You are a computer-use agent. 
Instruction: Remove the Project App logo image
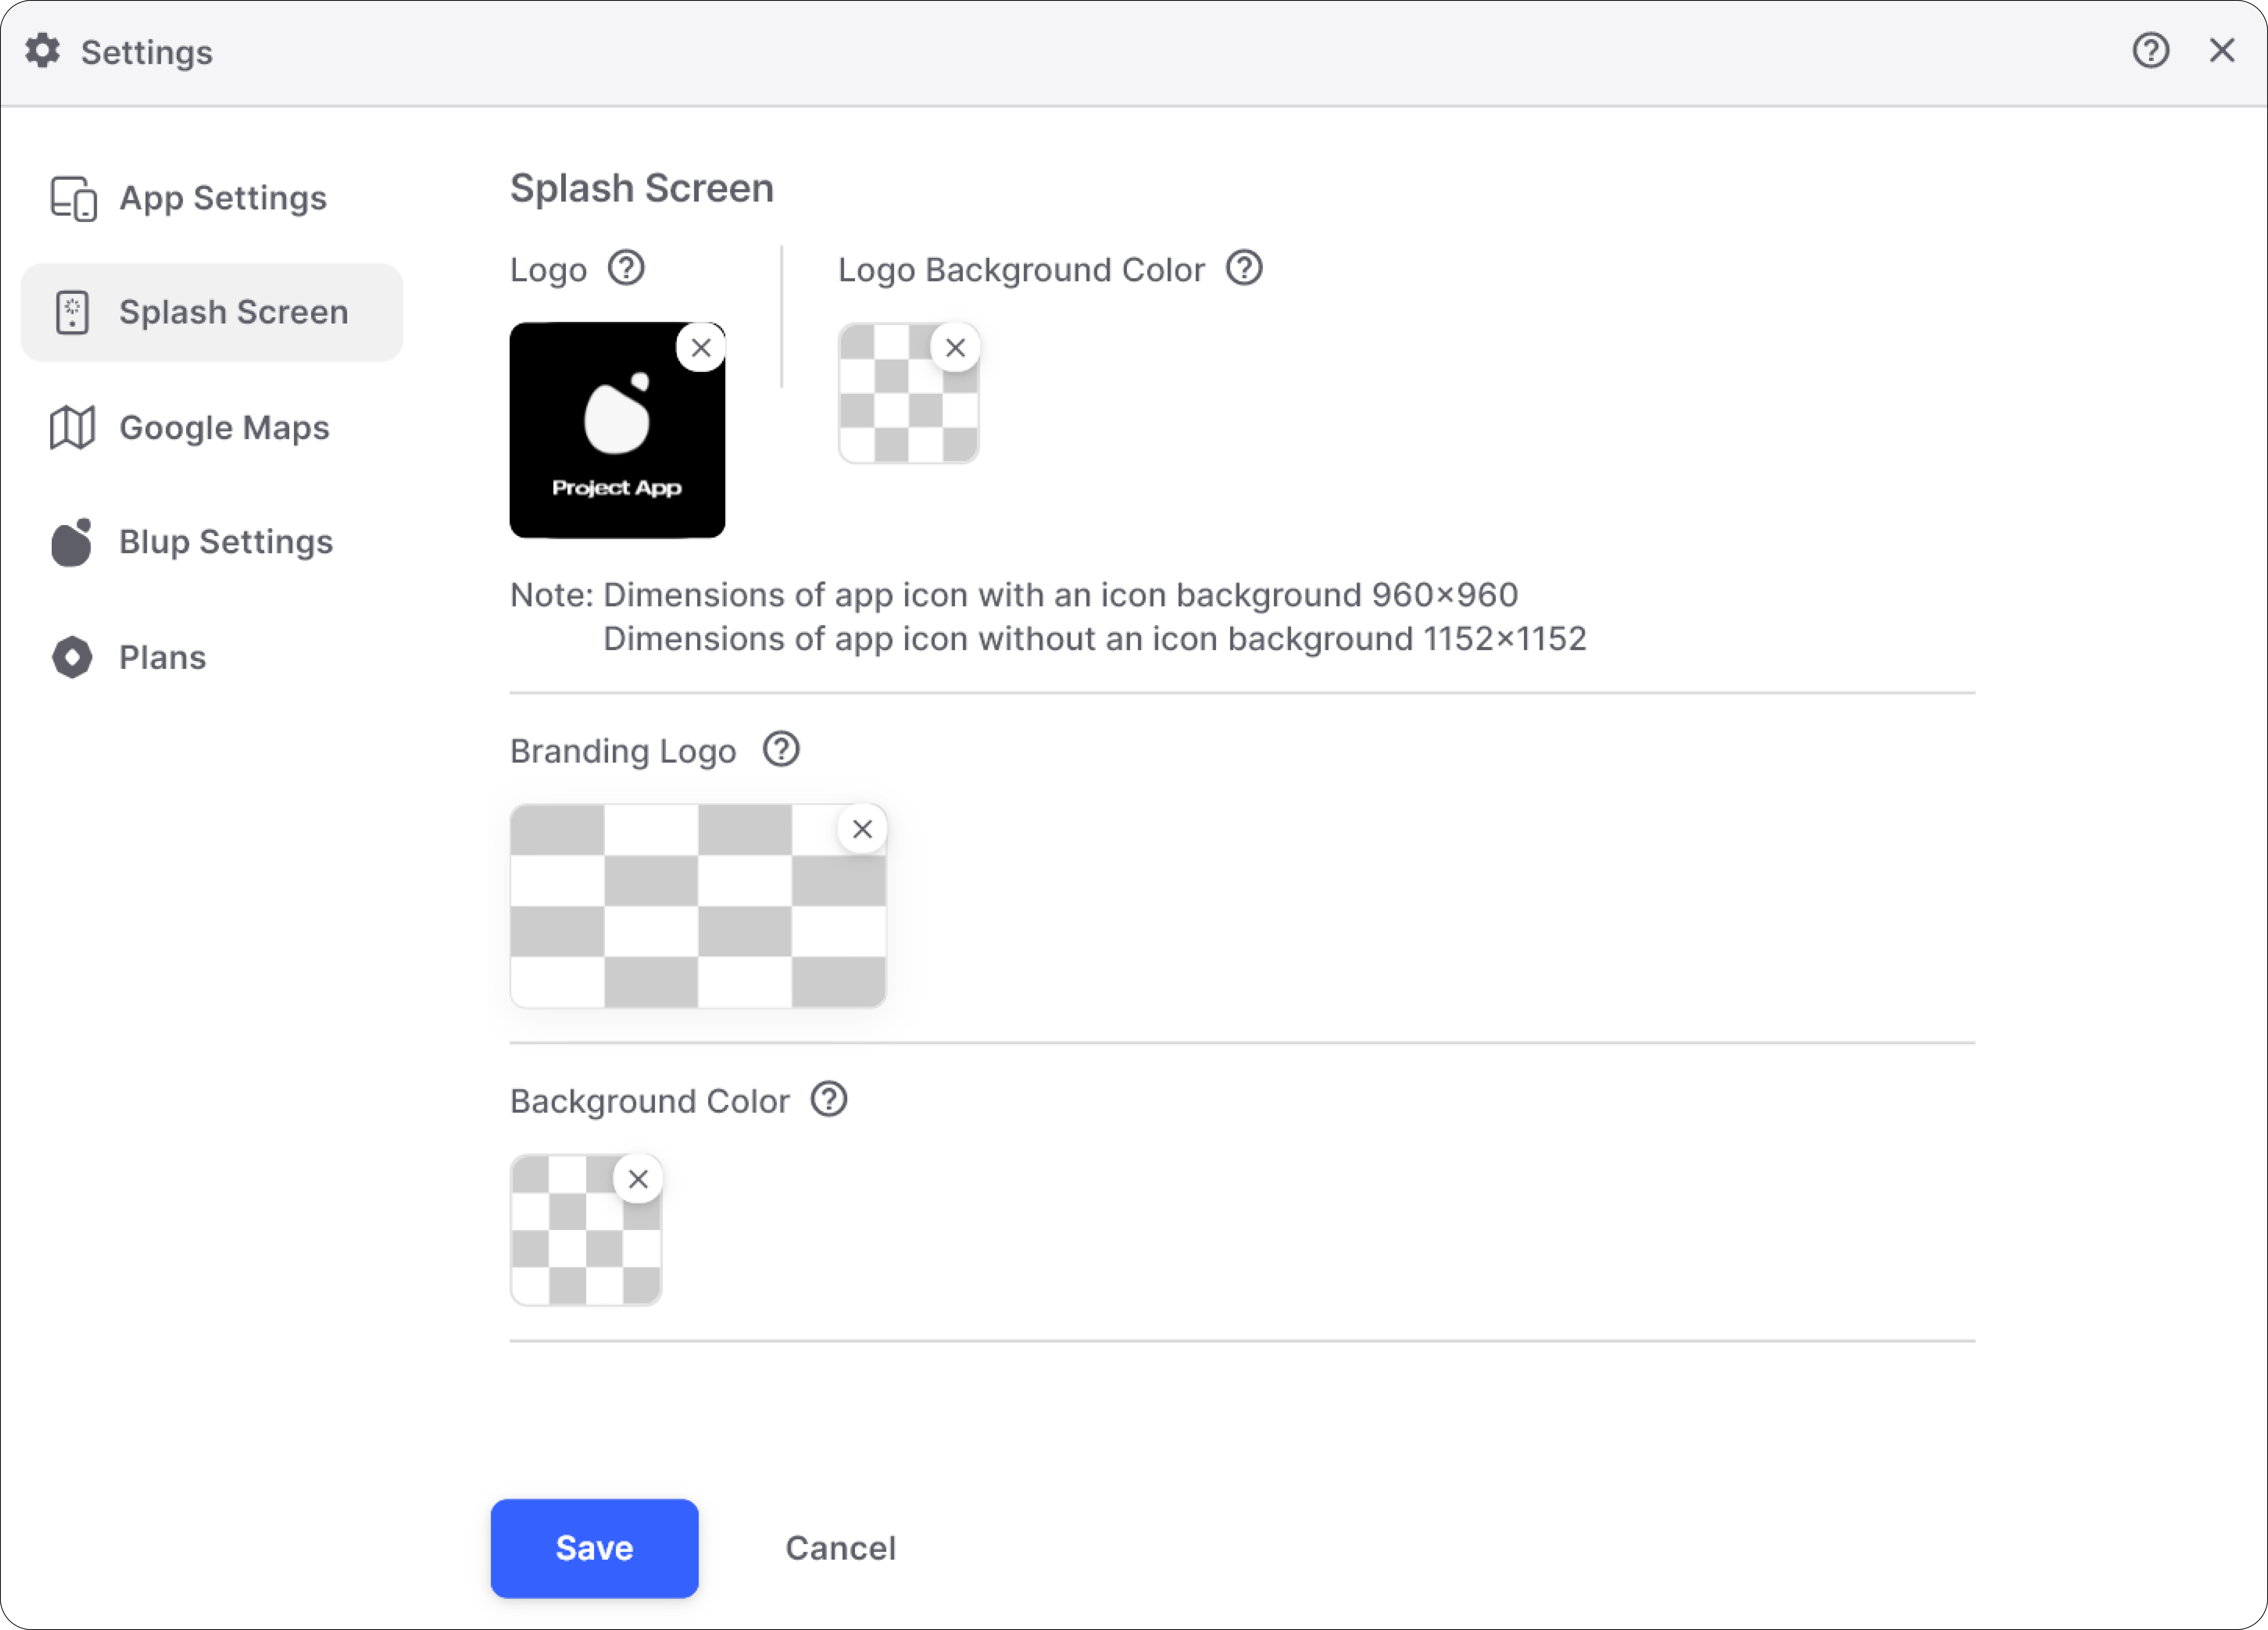click(701, 348)
